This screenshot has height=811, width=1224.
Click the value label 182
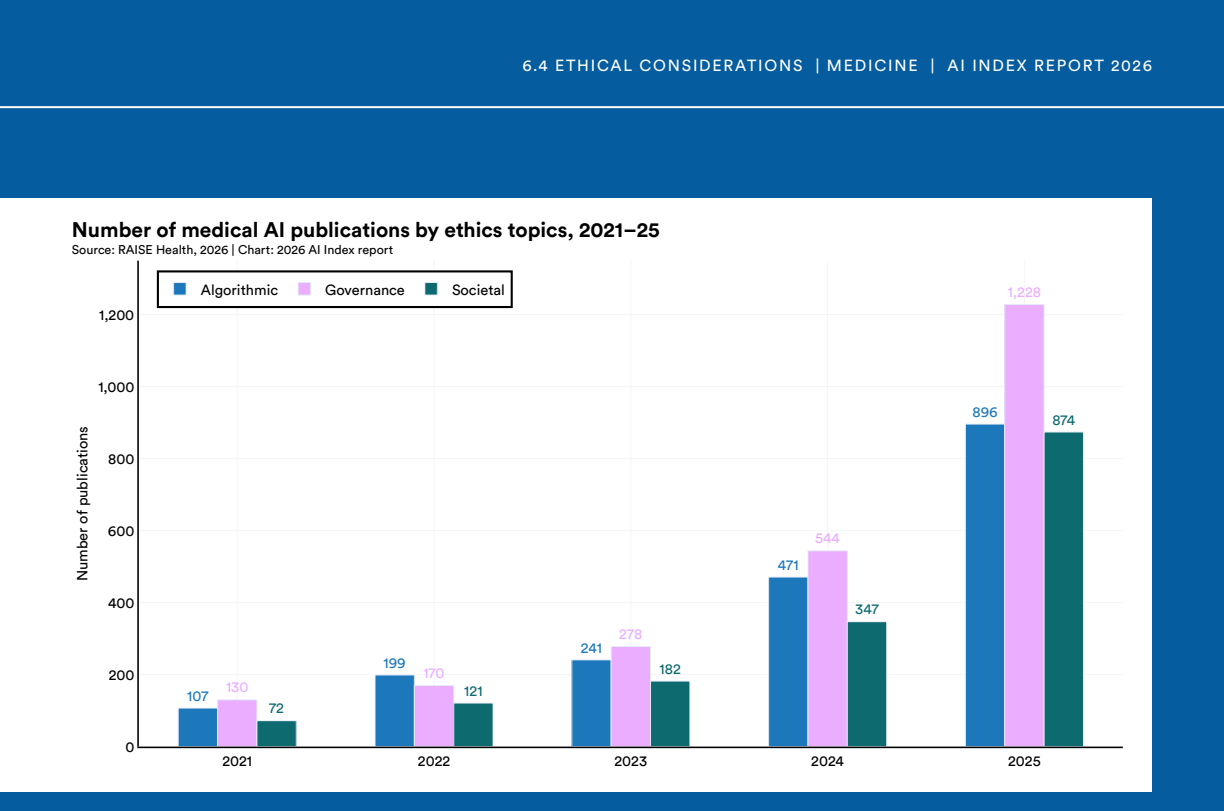pyautogui.click(x=670, y=669)
